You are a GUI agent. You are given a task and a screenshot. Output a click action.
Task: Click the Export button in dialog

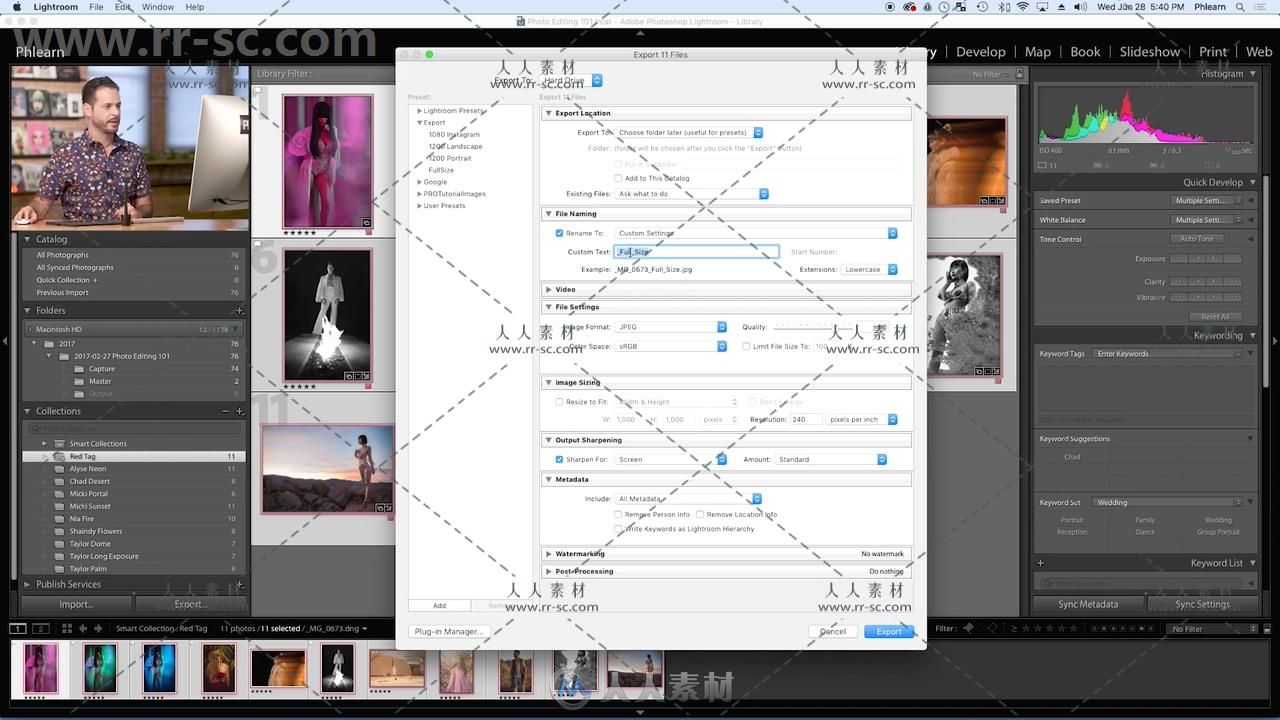888,631
